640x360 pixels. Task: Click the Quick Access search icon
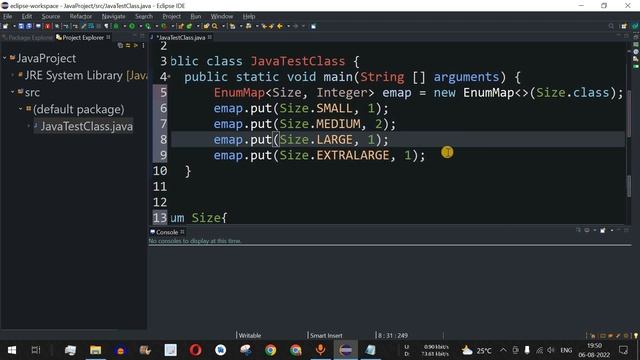pos(611,26)
